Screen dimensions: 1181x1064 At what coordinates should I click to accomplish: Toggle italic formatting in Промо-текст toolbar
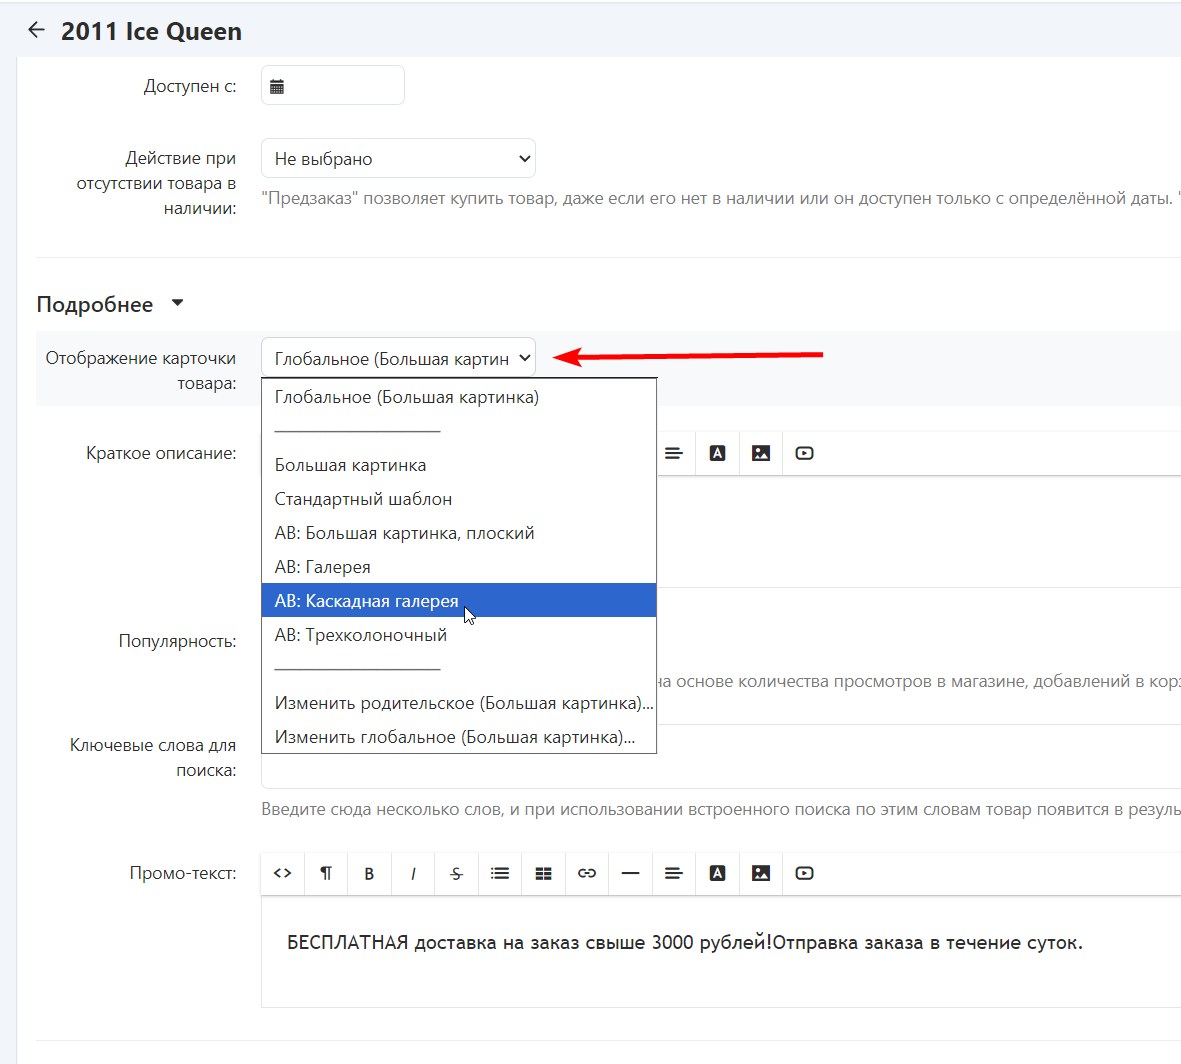coord(413,873)
